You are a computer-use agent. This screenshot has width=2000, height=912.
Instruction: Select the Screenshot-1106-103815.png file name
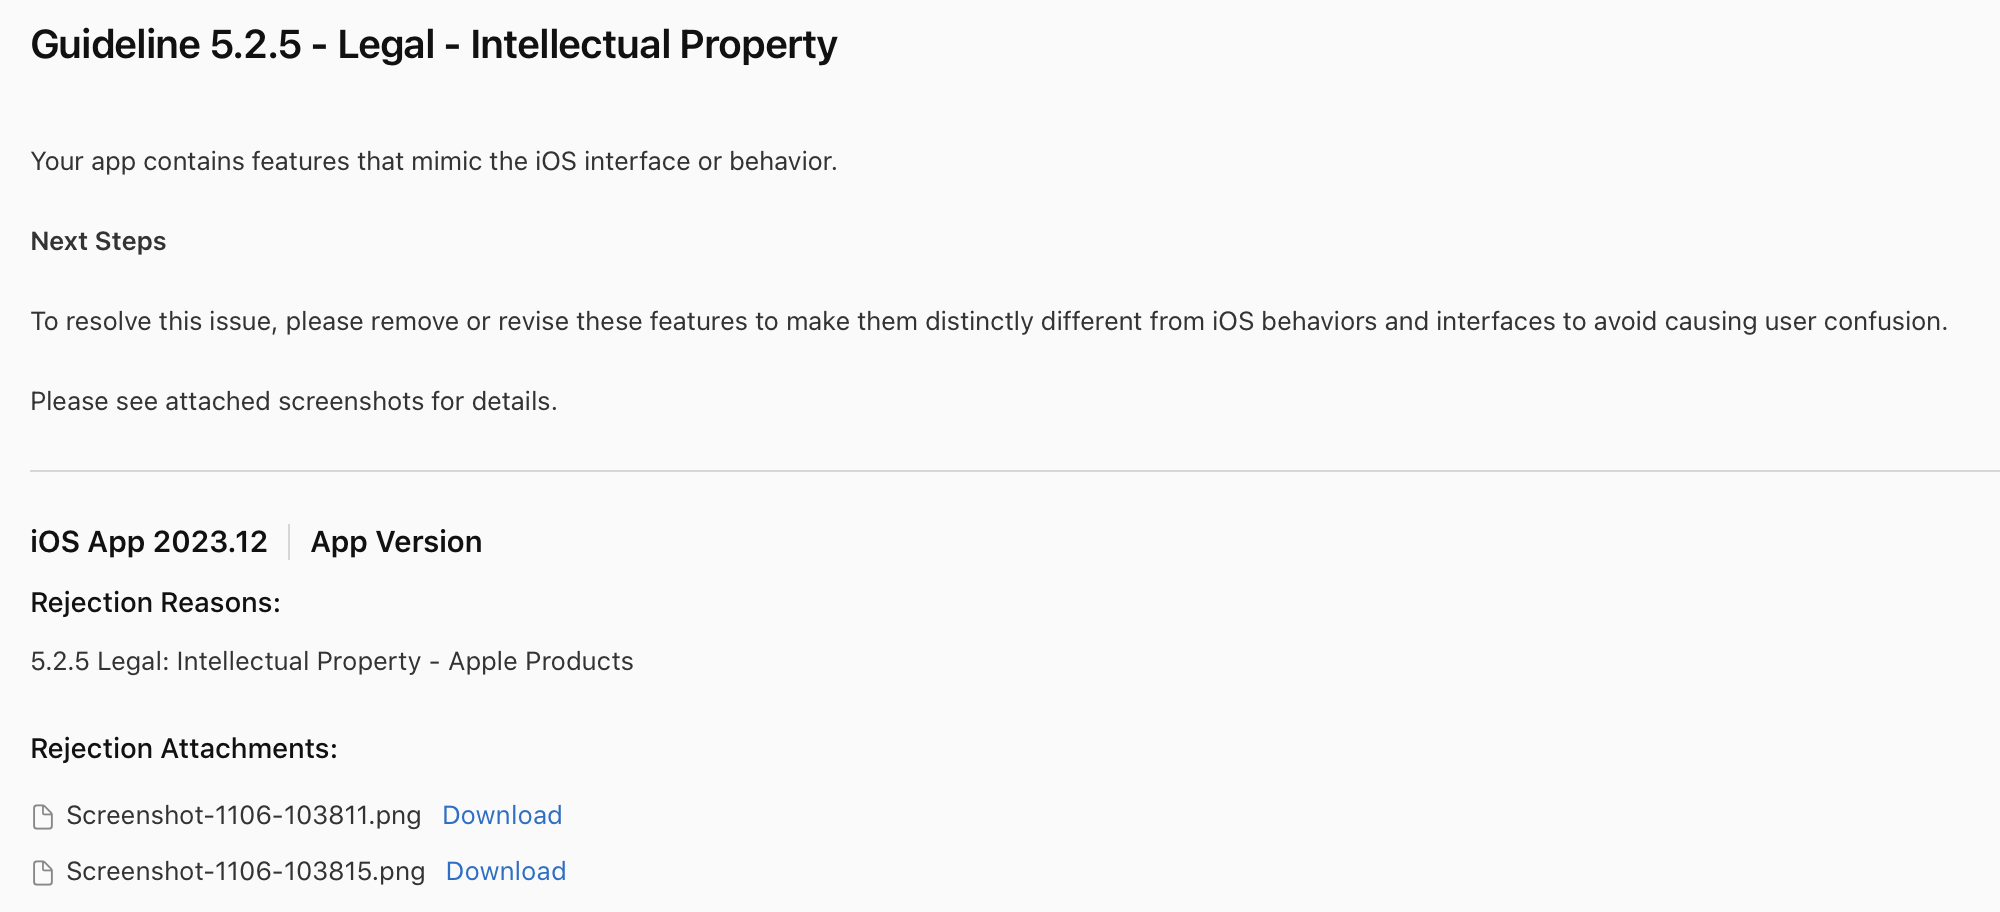246,872
